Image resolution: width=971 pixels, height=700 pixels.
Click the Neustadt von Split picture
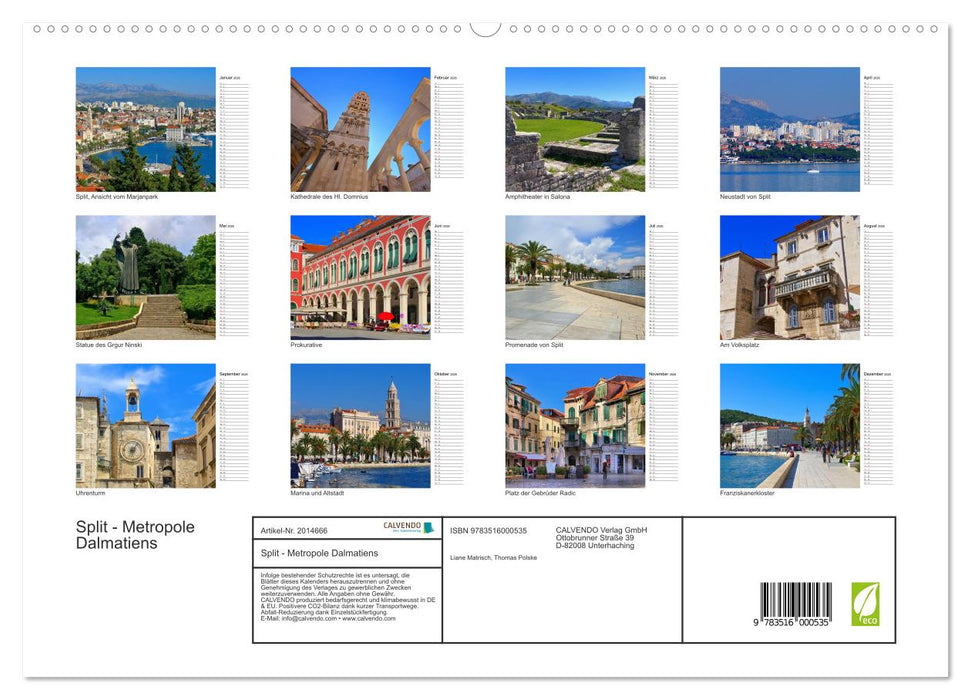tap(789, 129)
